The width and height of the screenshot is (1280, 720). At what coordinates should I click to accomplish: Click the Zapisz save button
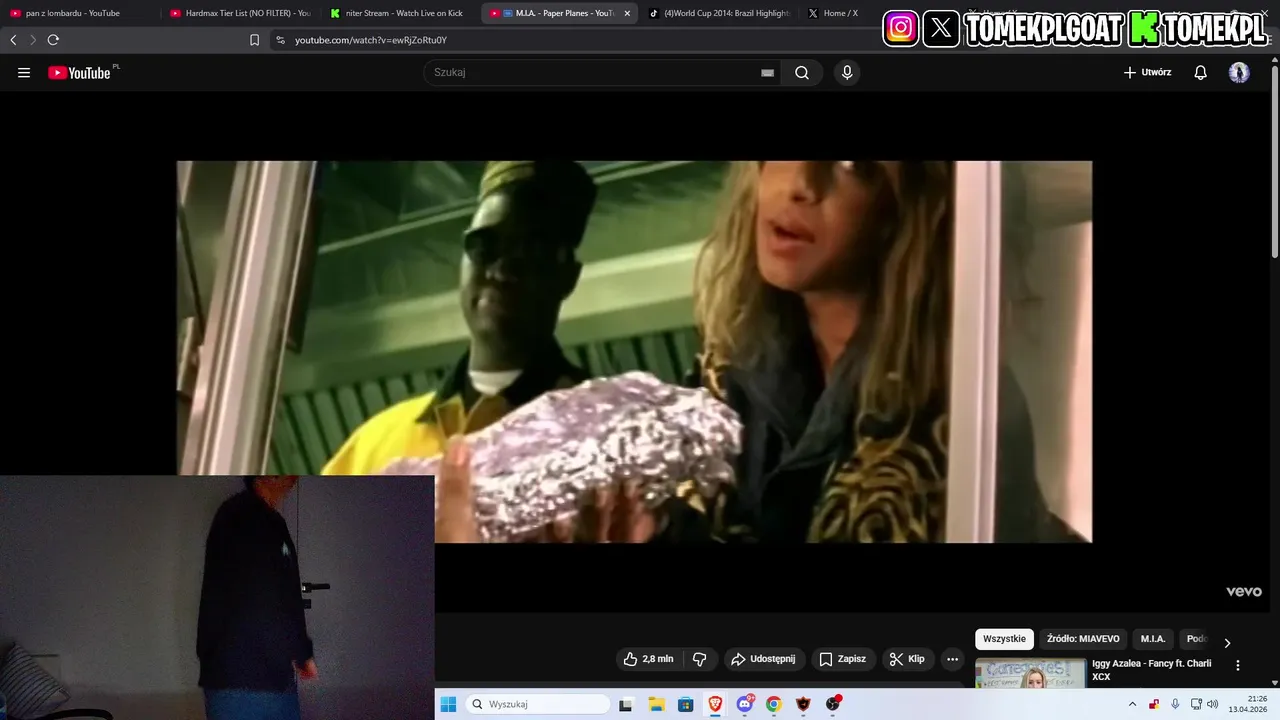(x=843, y=659)
